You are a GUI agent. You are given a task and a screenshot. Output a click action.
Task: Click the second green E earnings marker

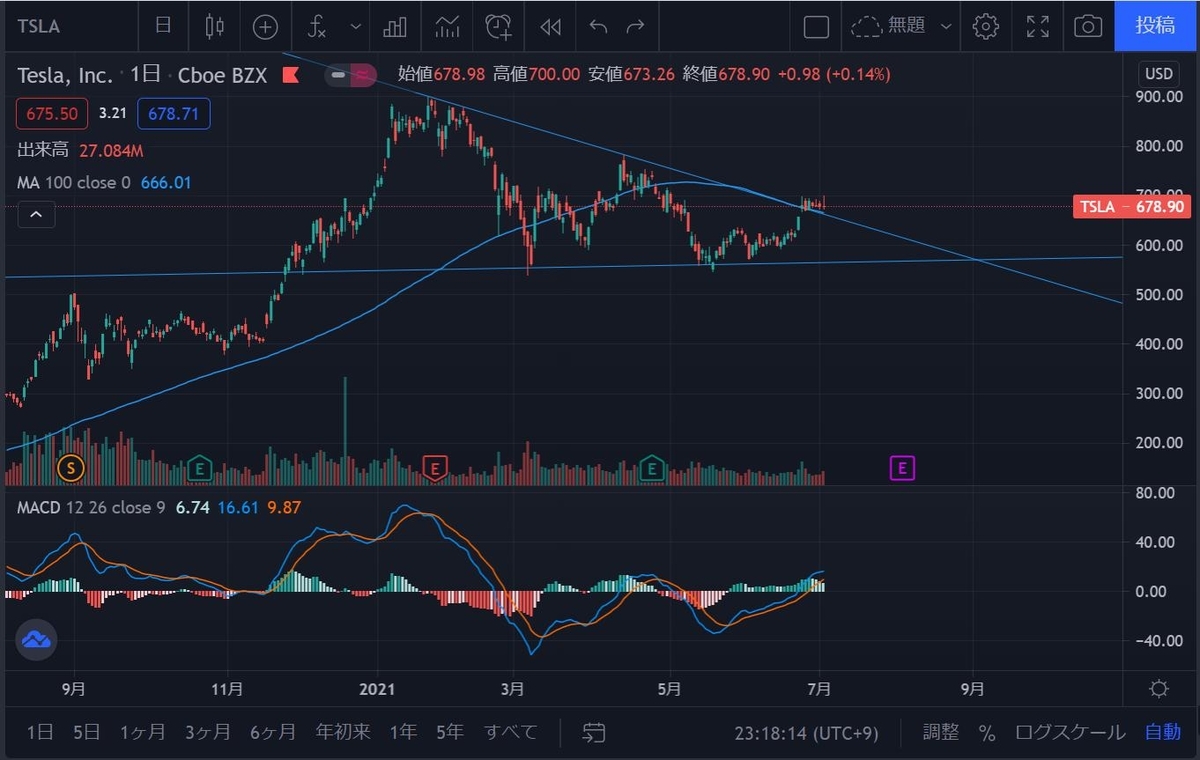tap(652, 467)
